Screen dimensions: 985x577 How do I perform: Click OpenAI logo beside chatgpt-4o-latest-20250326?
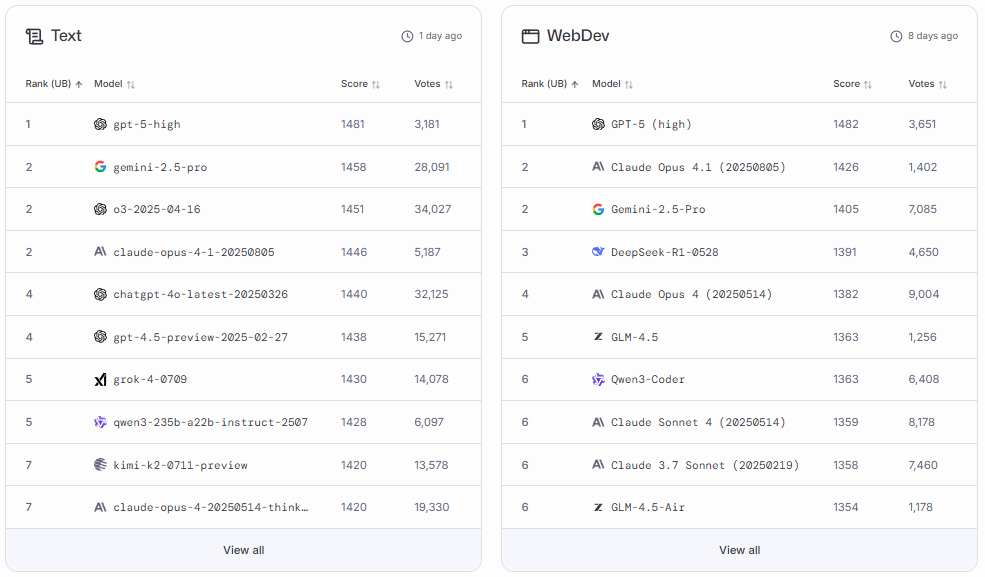101,294
